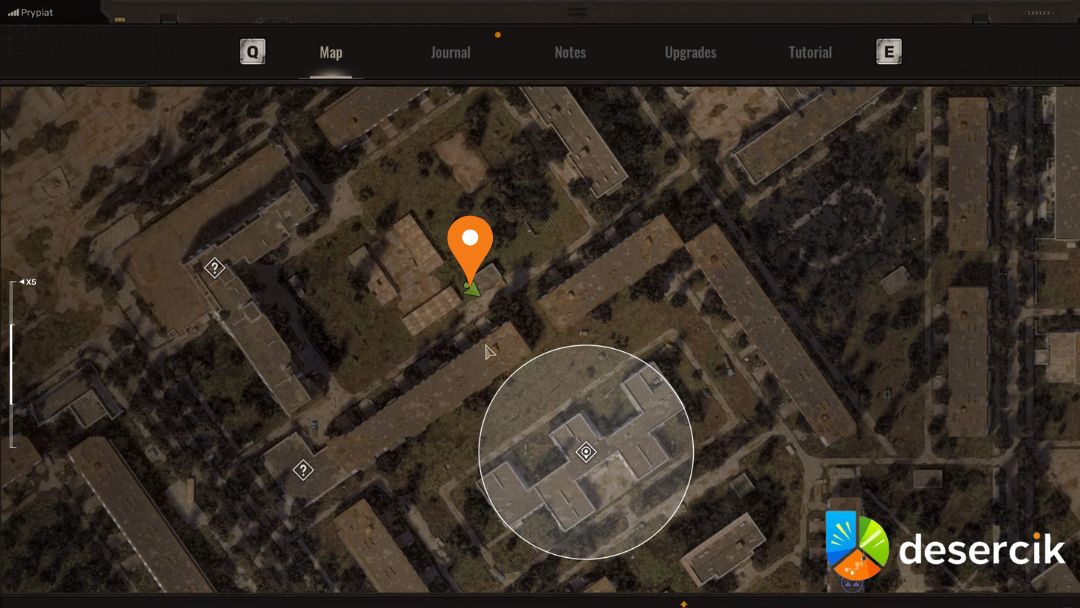Click the small orange arrow at bottom edge
Screen dimensions: 1080x608
click(684, 603)
